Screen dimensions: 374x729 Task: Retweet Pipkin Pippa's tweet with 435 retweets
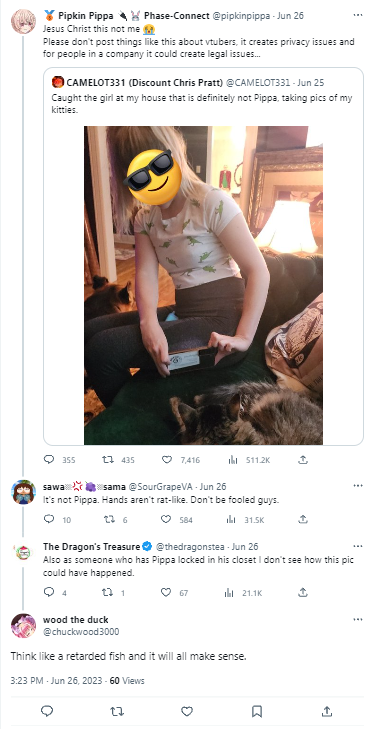(x=108, y=459)
